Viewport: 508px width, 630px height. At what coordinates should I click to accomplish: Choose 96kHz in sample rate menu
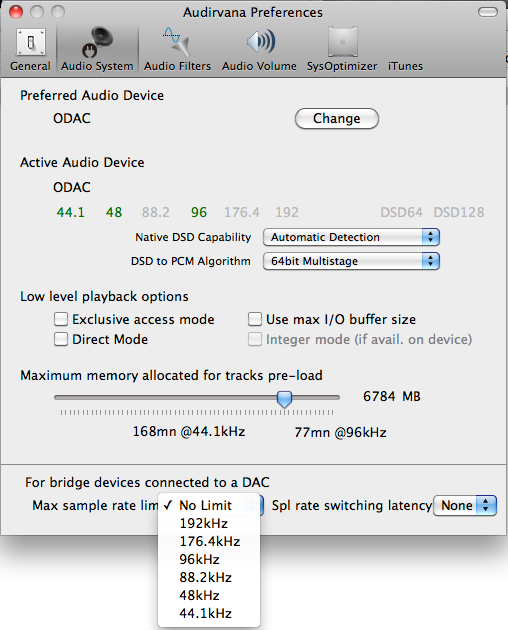pos(209,559)
